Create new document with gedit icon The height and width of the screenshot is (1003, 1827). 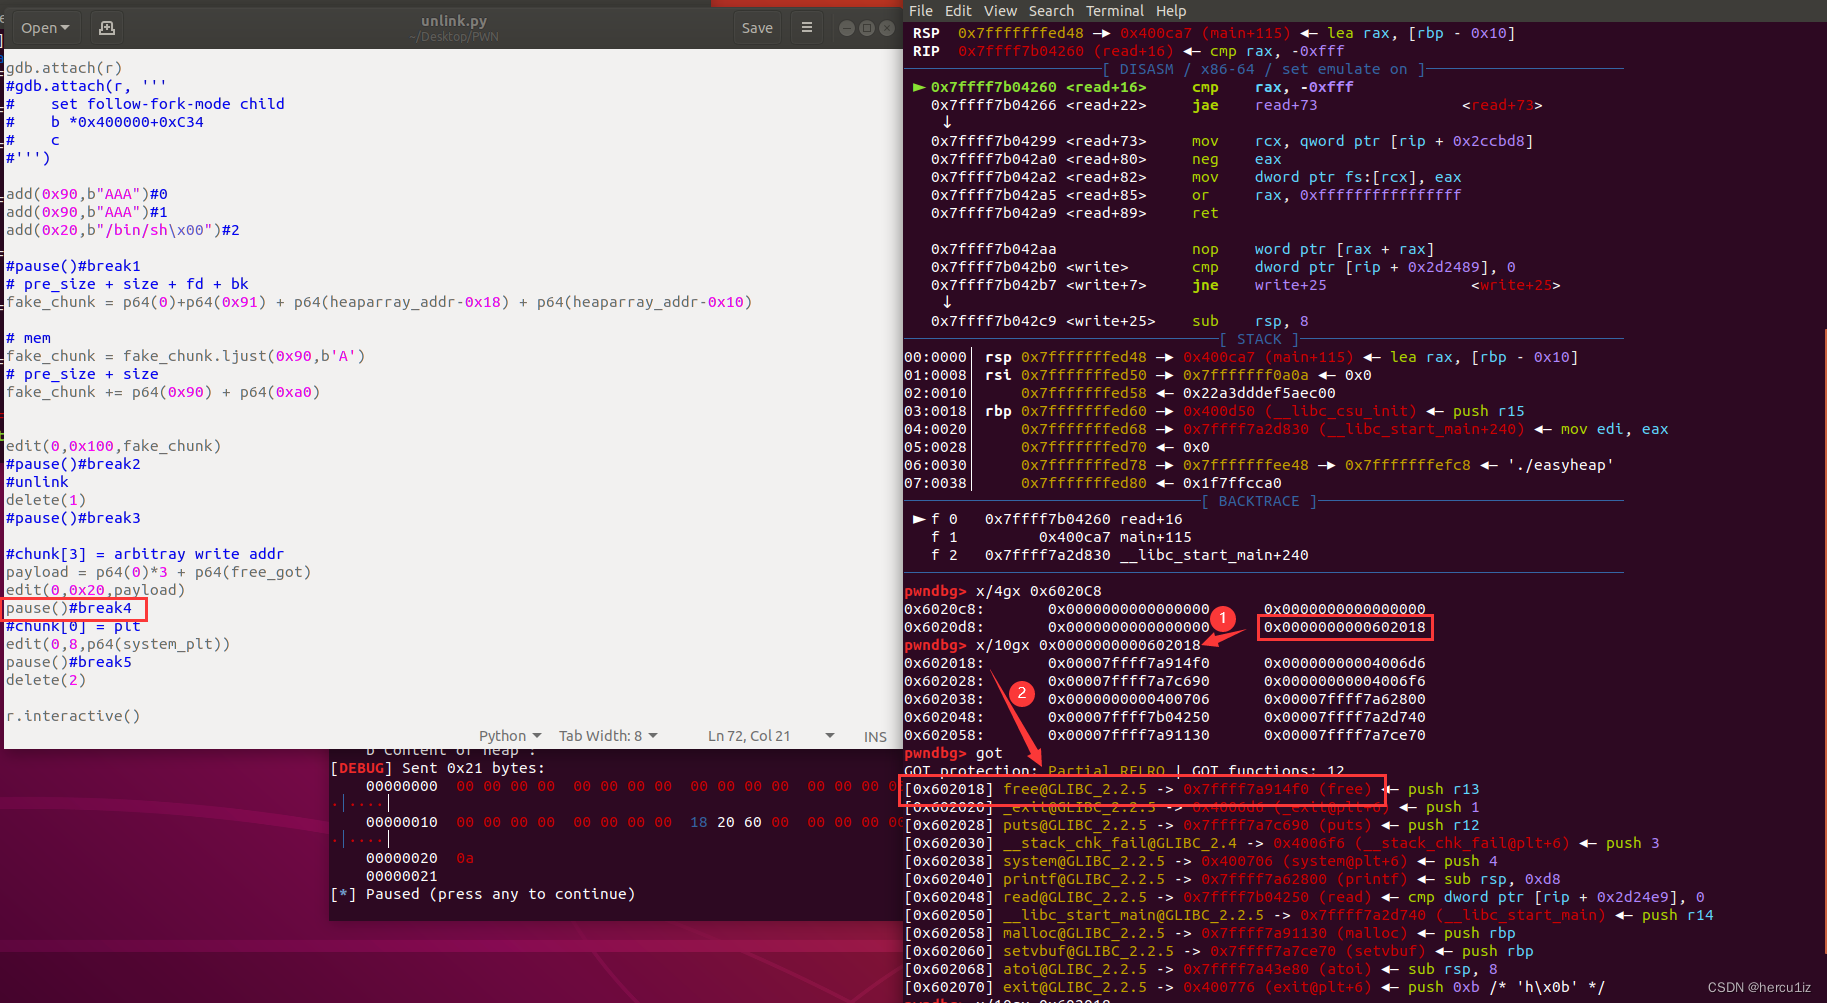pos(107,28)
